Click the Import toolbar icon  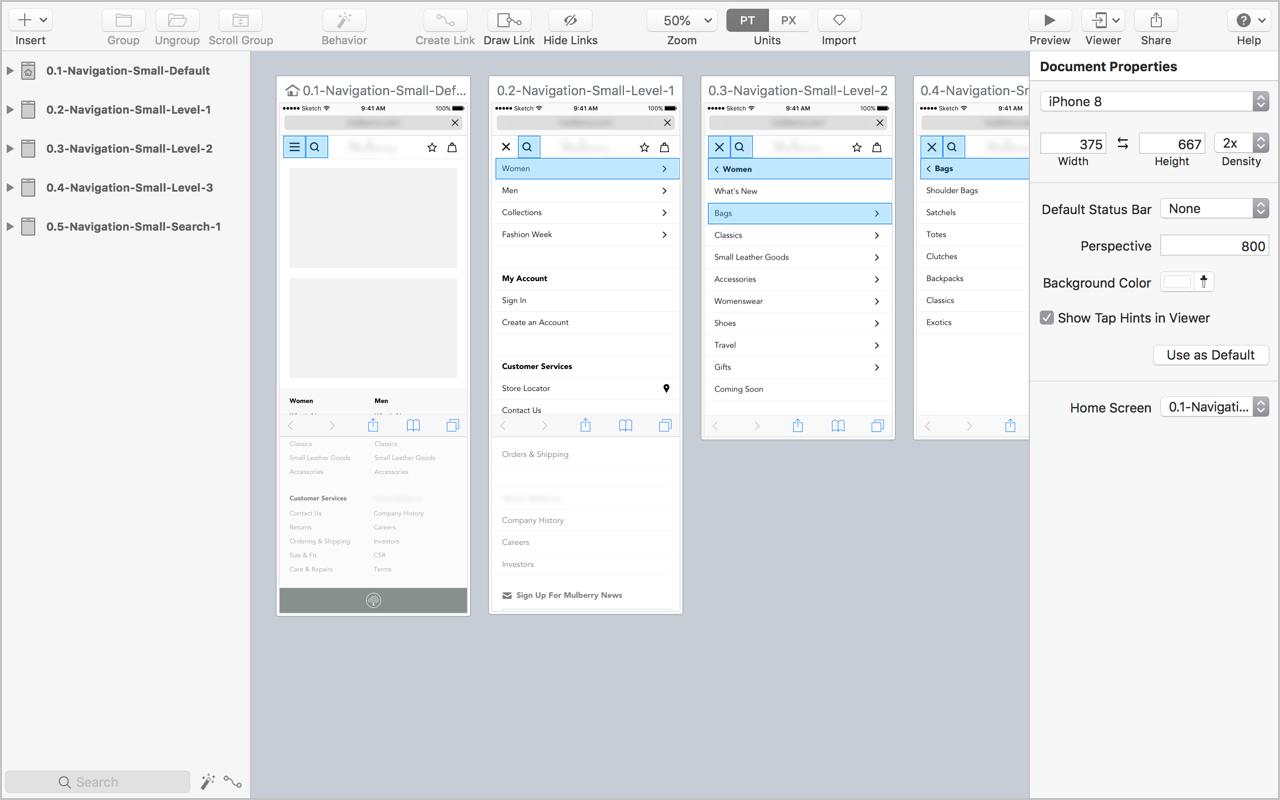pos(839,20)
